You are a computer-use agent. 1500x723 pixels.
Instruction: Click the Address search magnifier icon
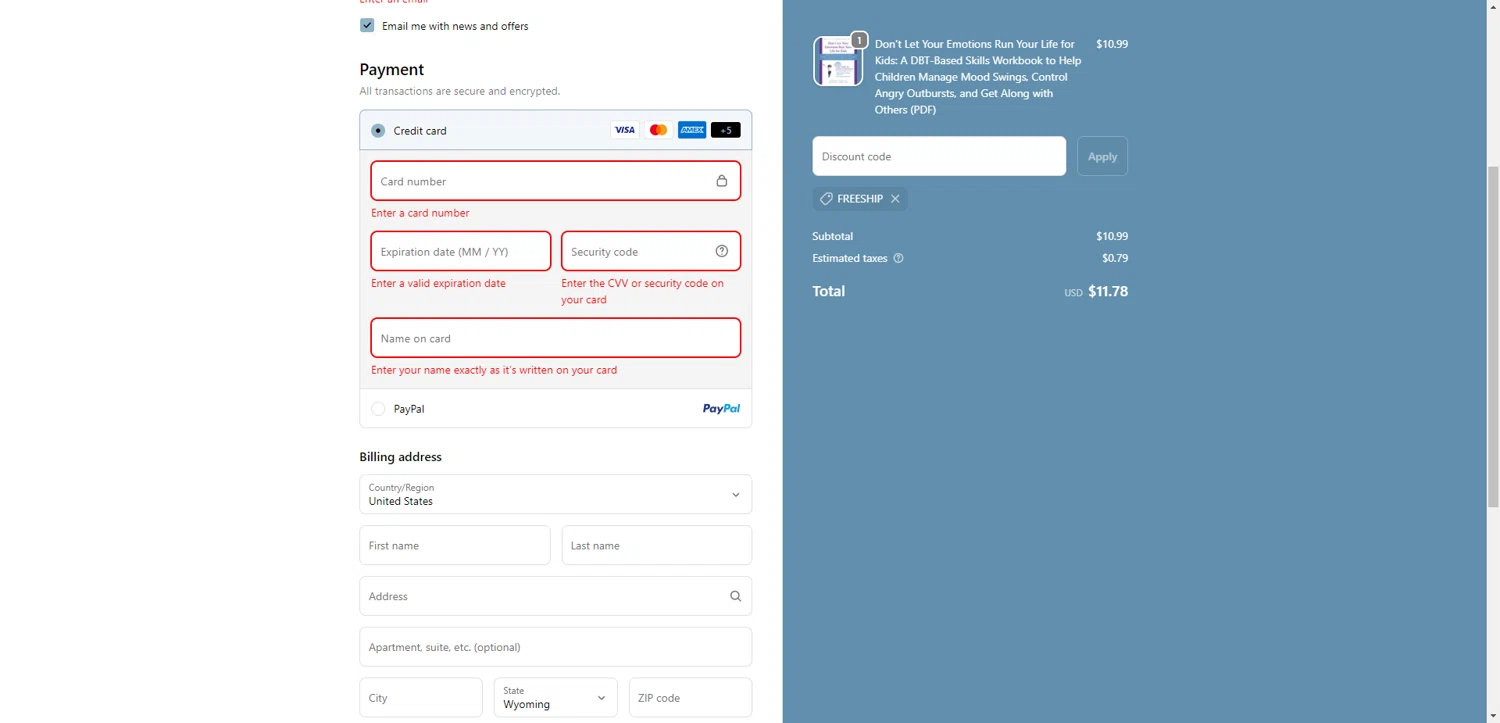pos(735,596)
